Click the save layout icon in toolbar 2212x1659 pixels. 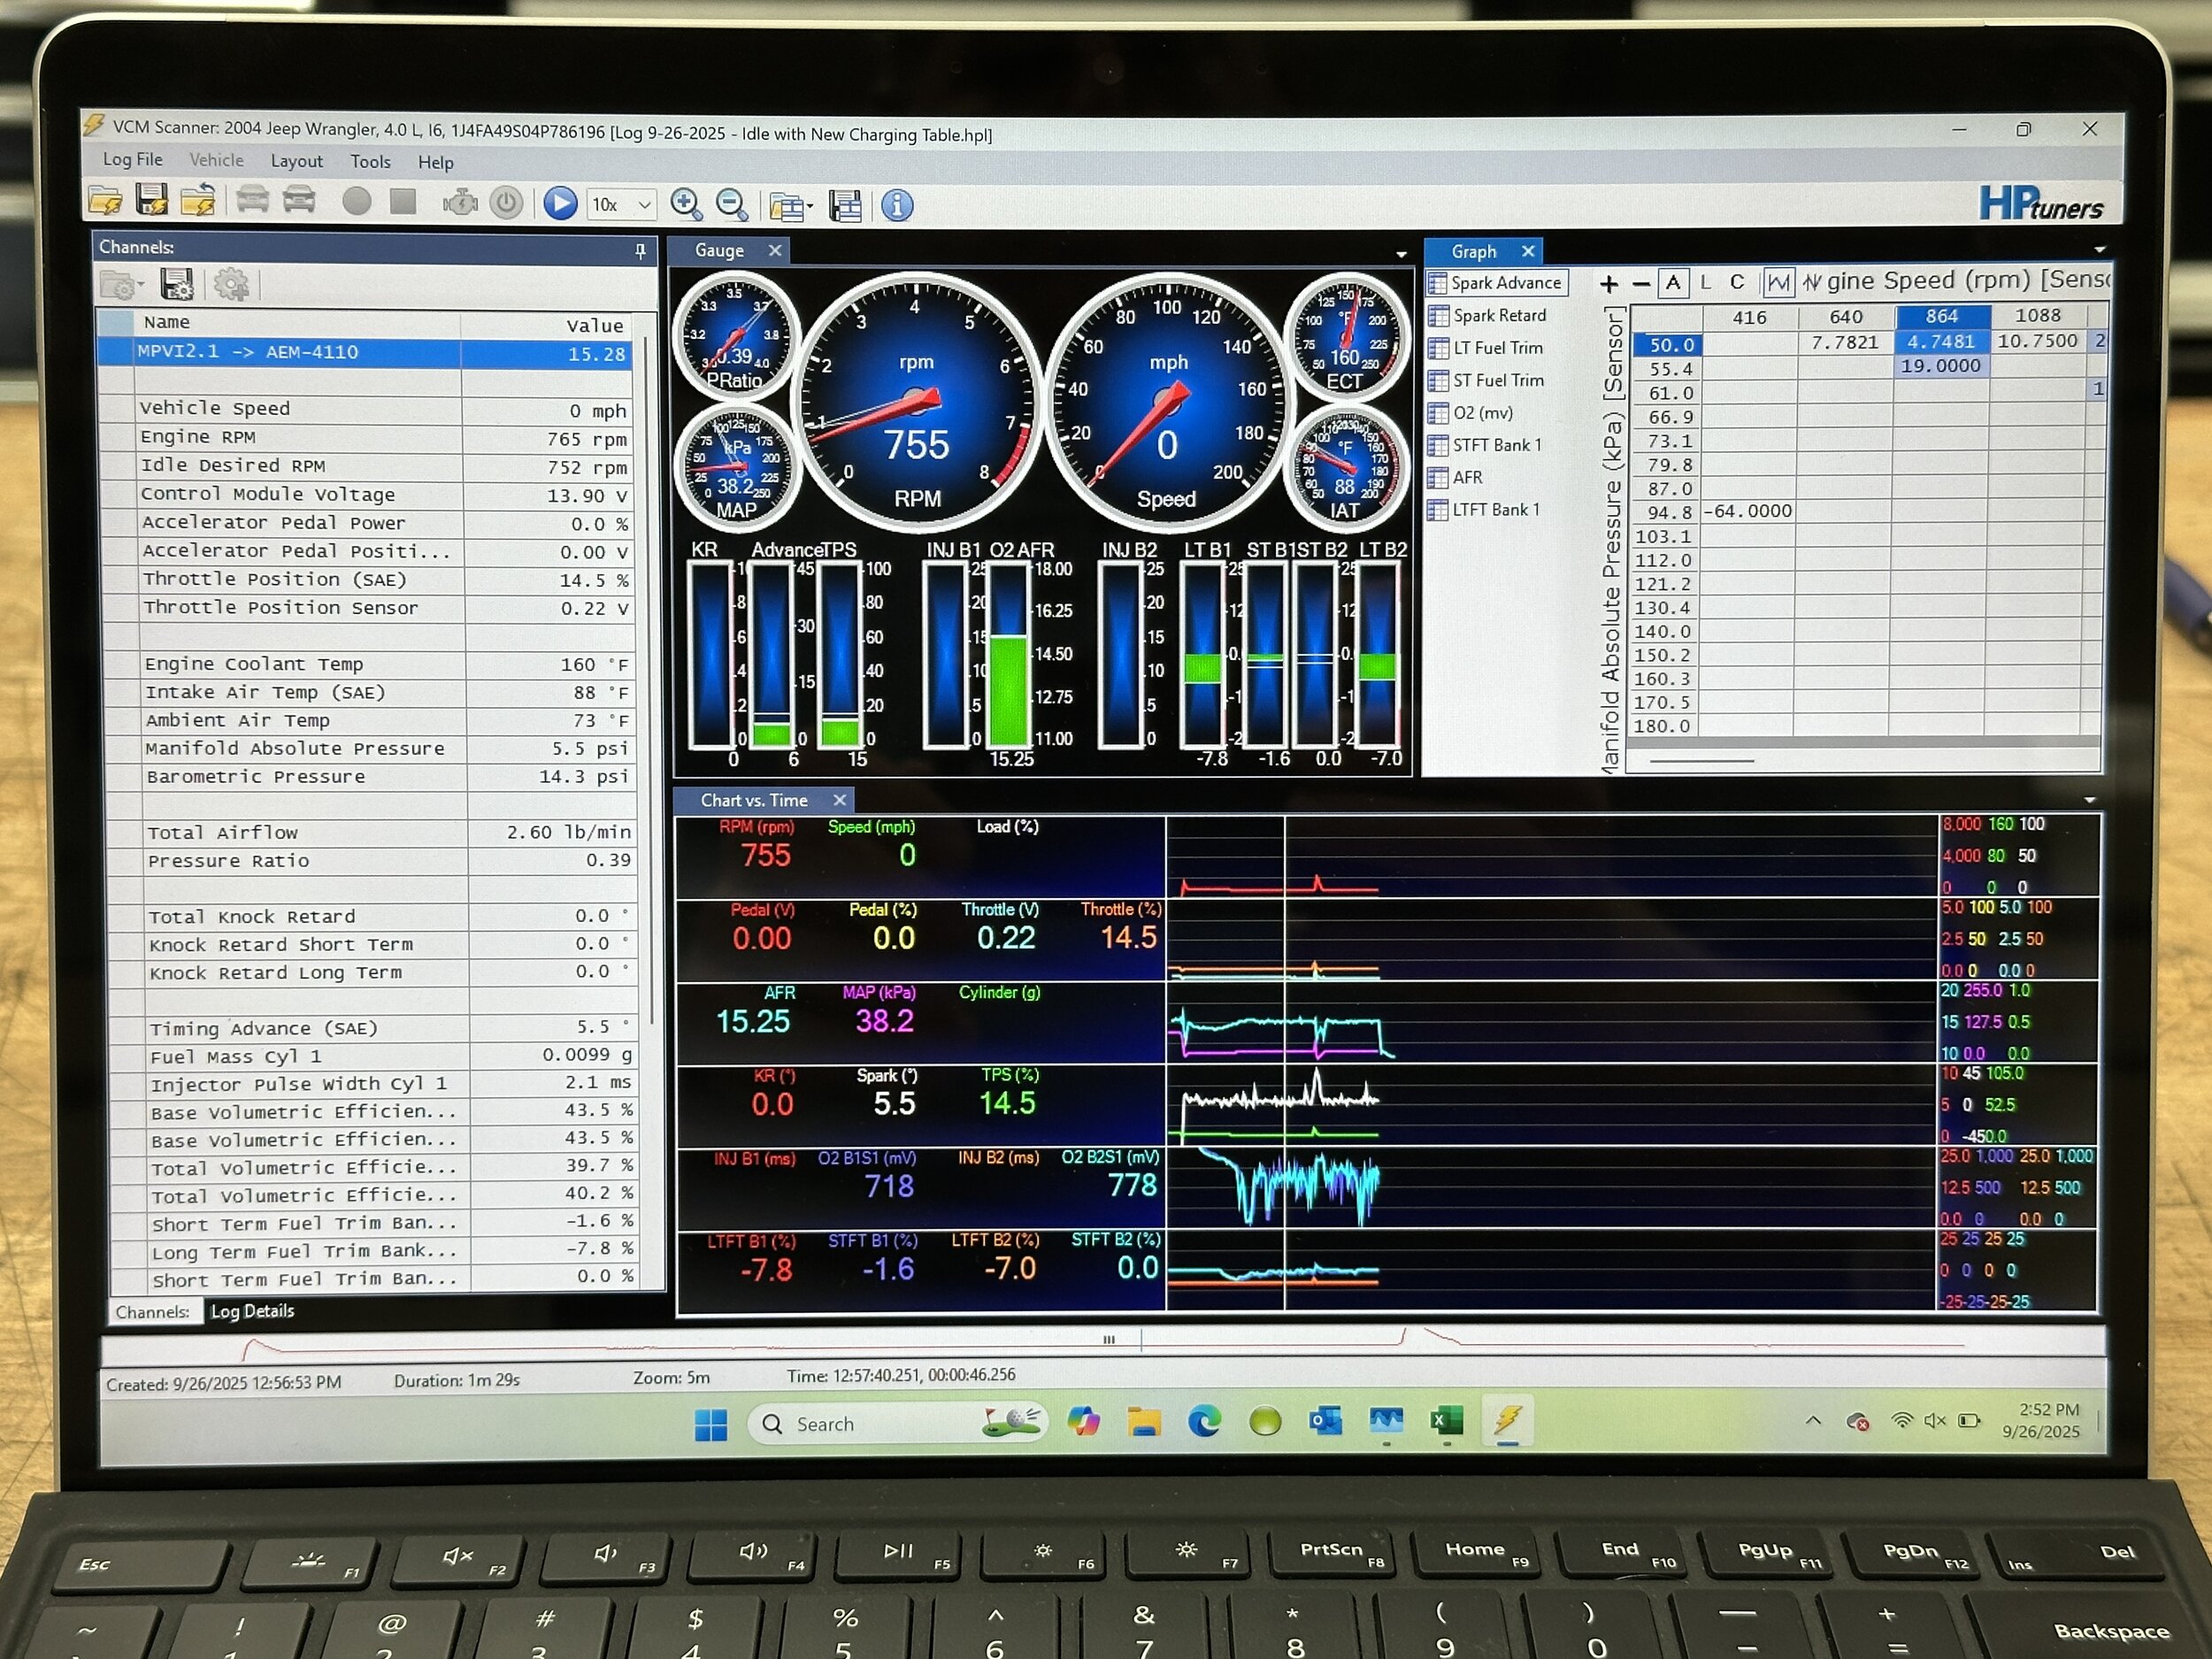click(845, 205)
